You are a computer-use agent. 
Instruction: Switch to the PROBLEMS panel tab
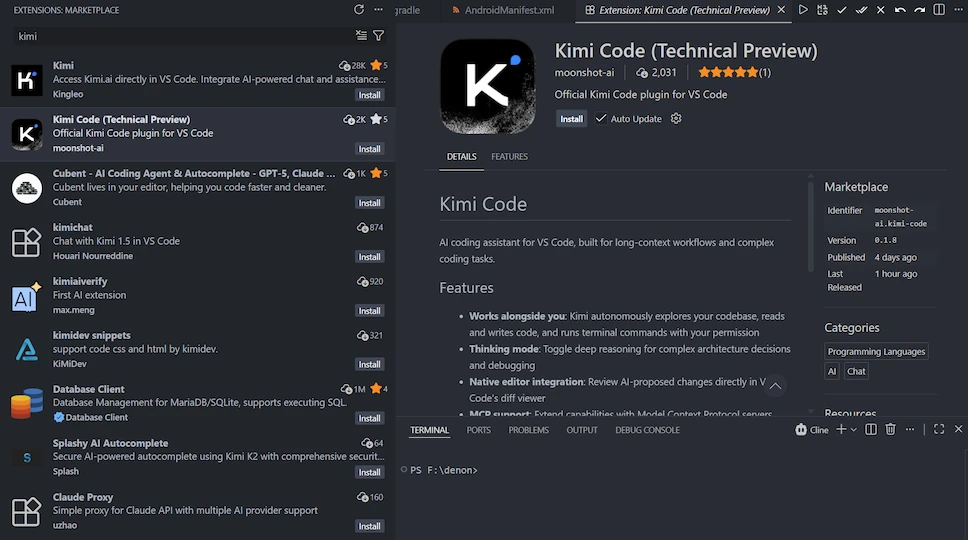point(528,430)
